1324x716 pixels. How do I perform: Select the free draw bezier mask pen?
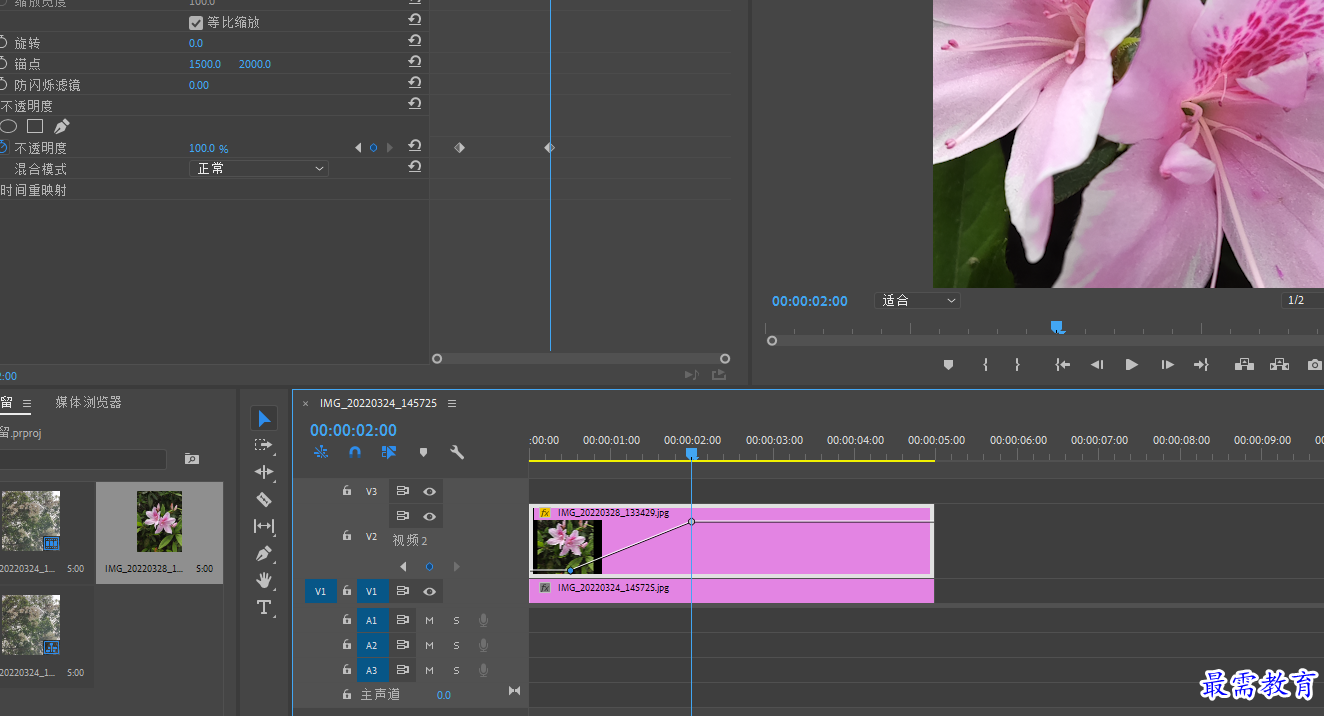pos(62,126)
